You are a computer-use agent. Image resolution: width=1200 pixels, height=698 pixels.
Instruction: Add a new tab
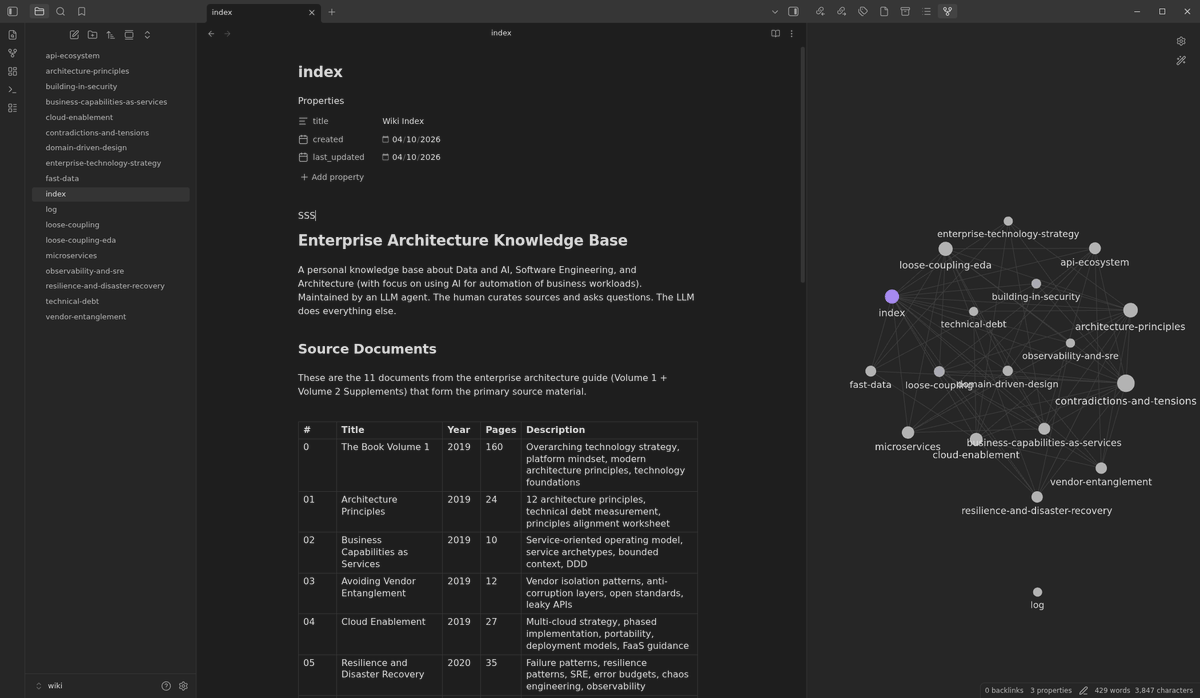tap(332, 12)
